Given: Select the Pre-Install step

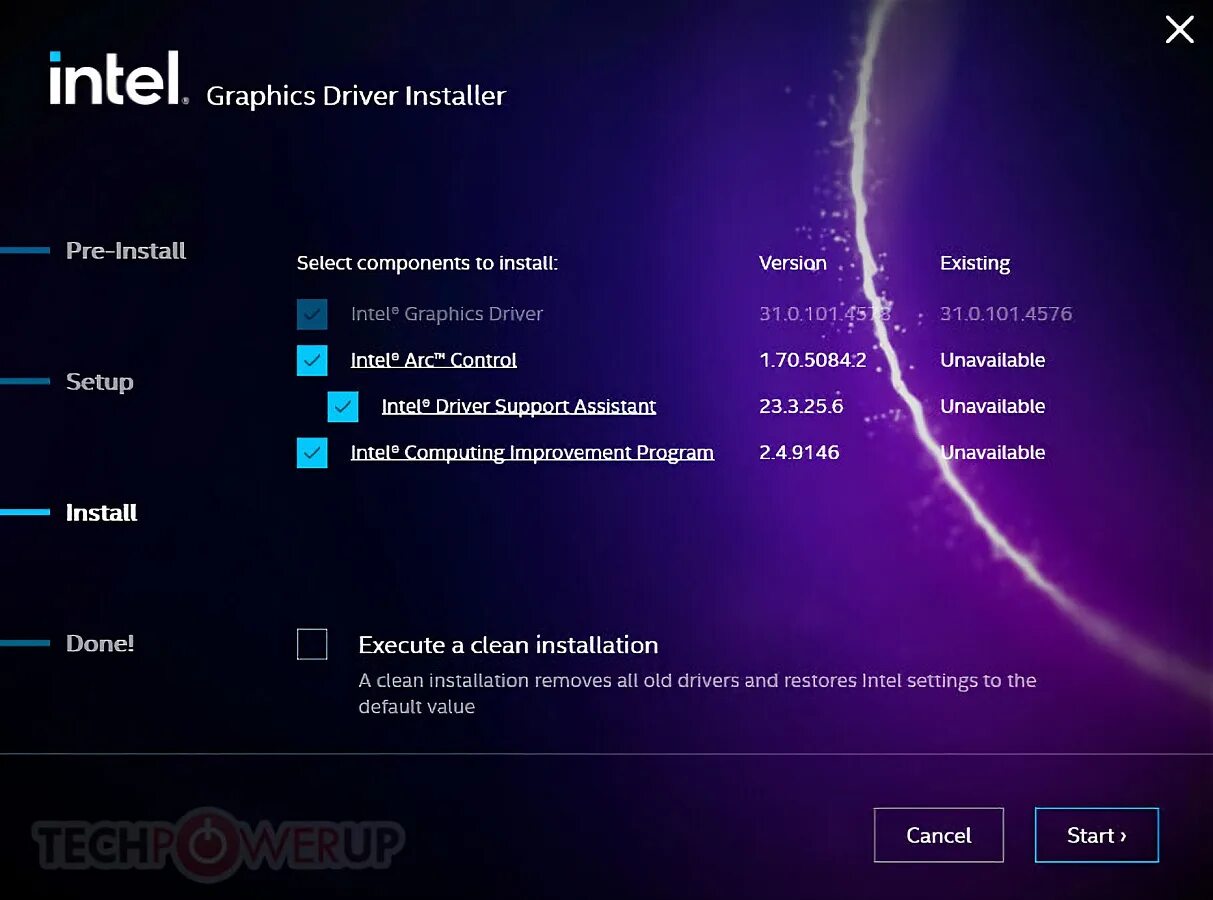Looking at the screenshot, I should (126, 250).
